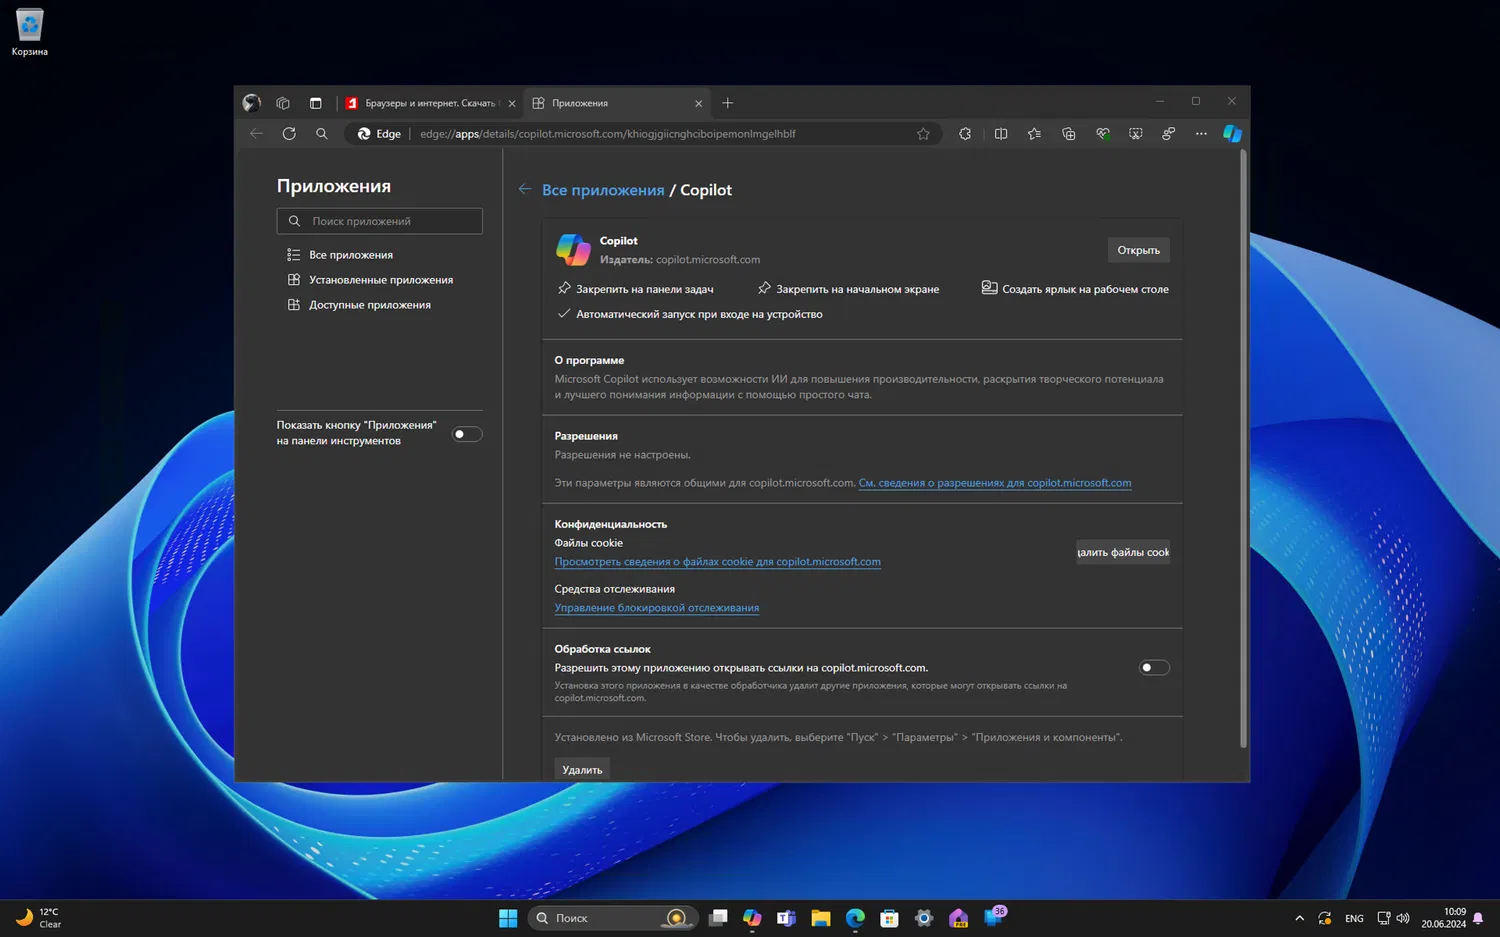Toggle Автоматический запуск при входе на устройство
Image resolution: width=1500 pixels, height=937 pixels.
690,314
